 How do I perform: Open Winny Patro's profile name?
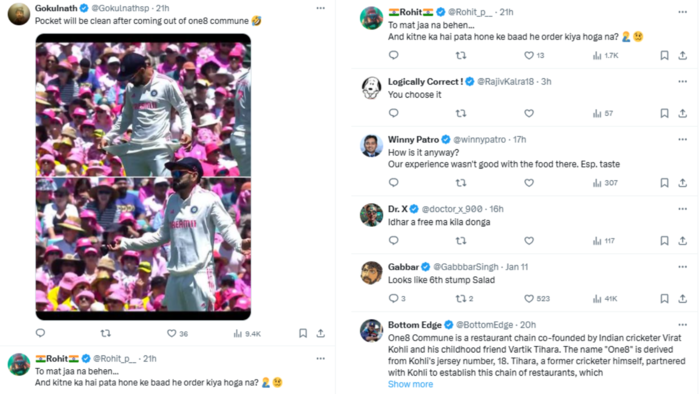pyautogui.click(x=413, y=140)
